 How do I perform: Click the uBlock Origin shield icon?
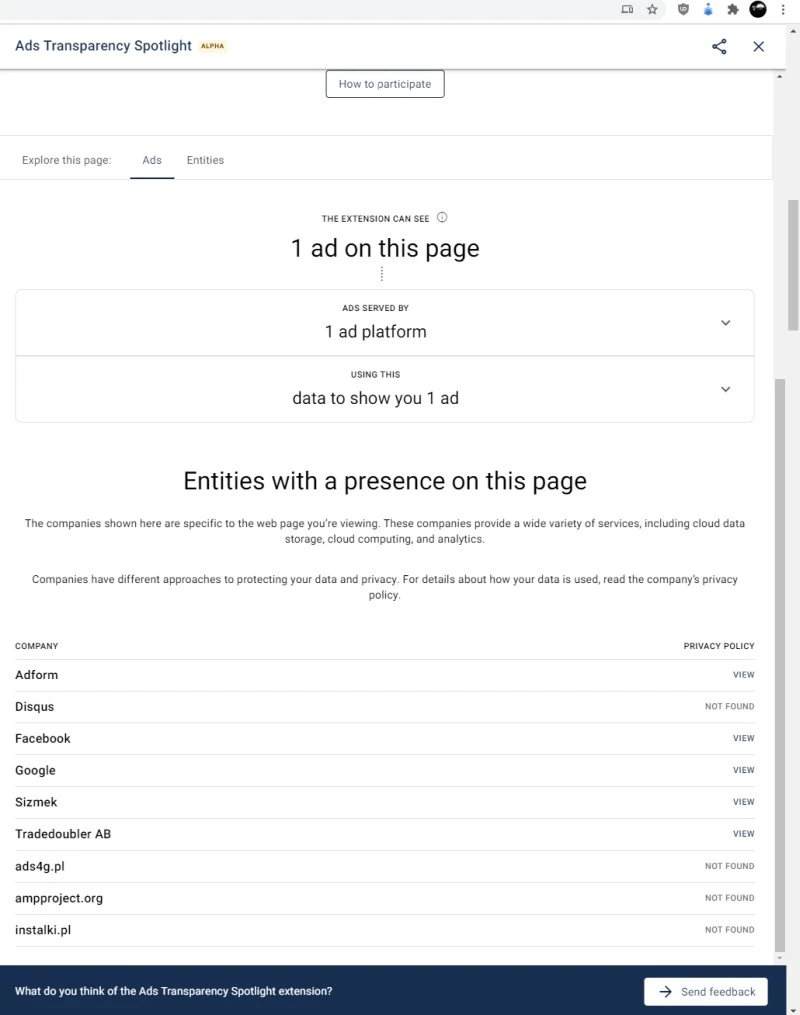(x=683, y=9)
